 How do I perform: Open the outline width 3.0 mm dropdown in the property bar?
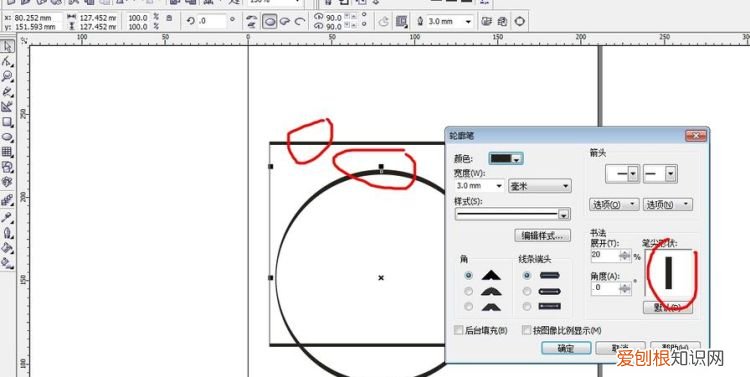point(469,22)
